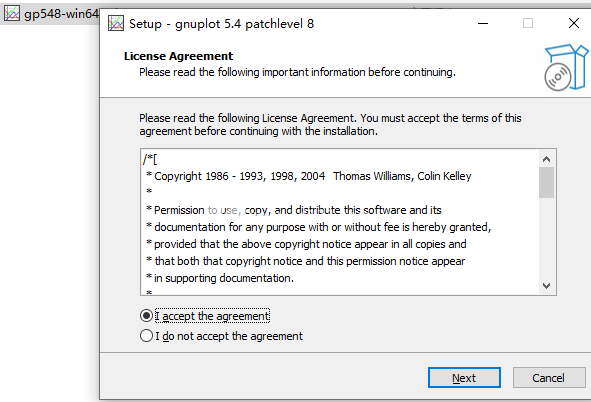Click the license scrollbar down arrow
This screenshot has height=402, width=591.
pos(546,286)
